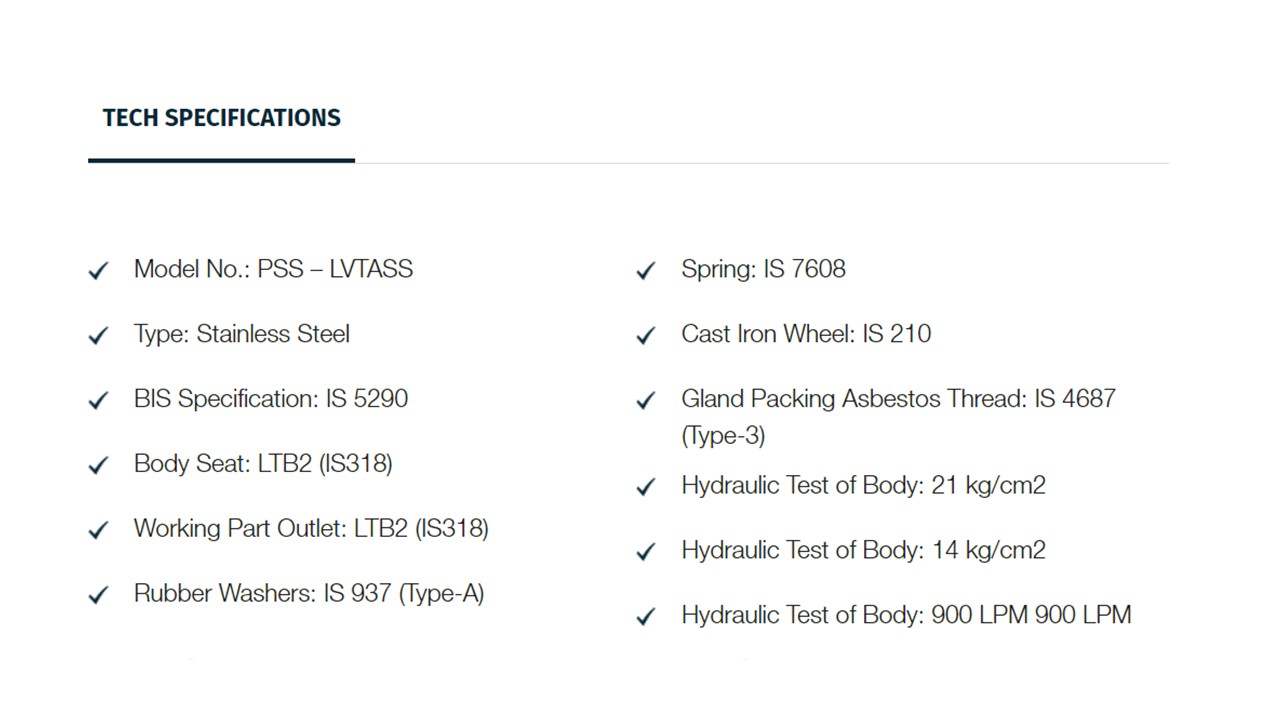
Task: Click checkmark beside Body Seat LTB2
Action: pos(98,466)
